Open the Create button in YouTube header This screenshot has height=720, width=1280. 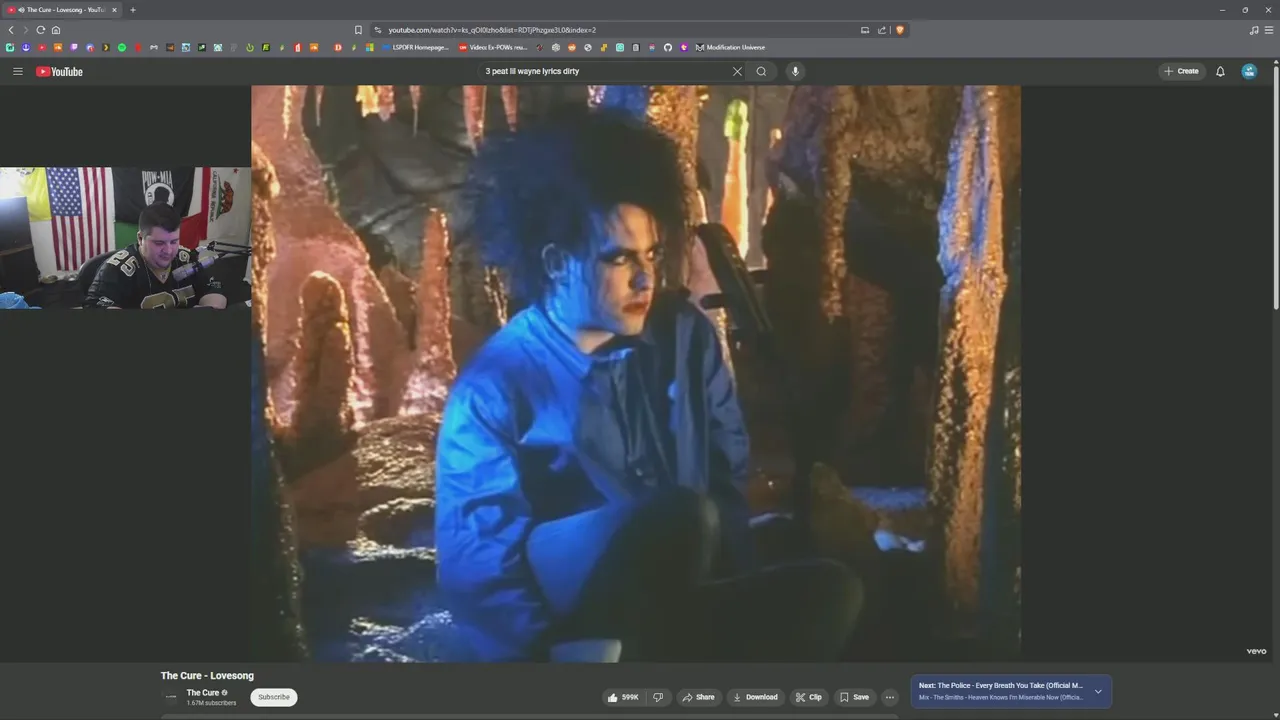pyautogui.click(x=1182, y=71)
